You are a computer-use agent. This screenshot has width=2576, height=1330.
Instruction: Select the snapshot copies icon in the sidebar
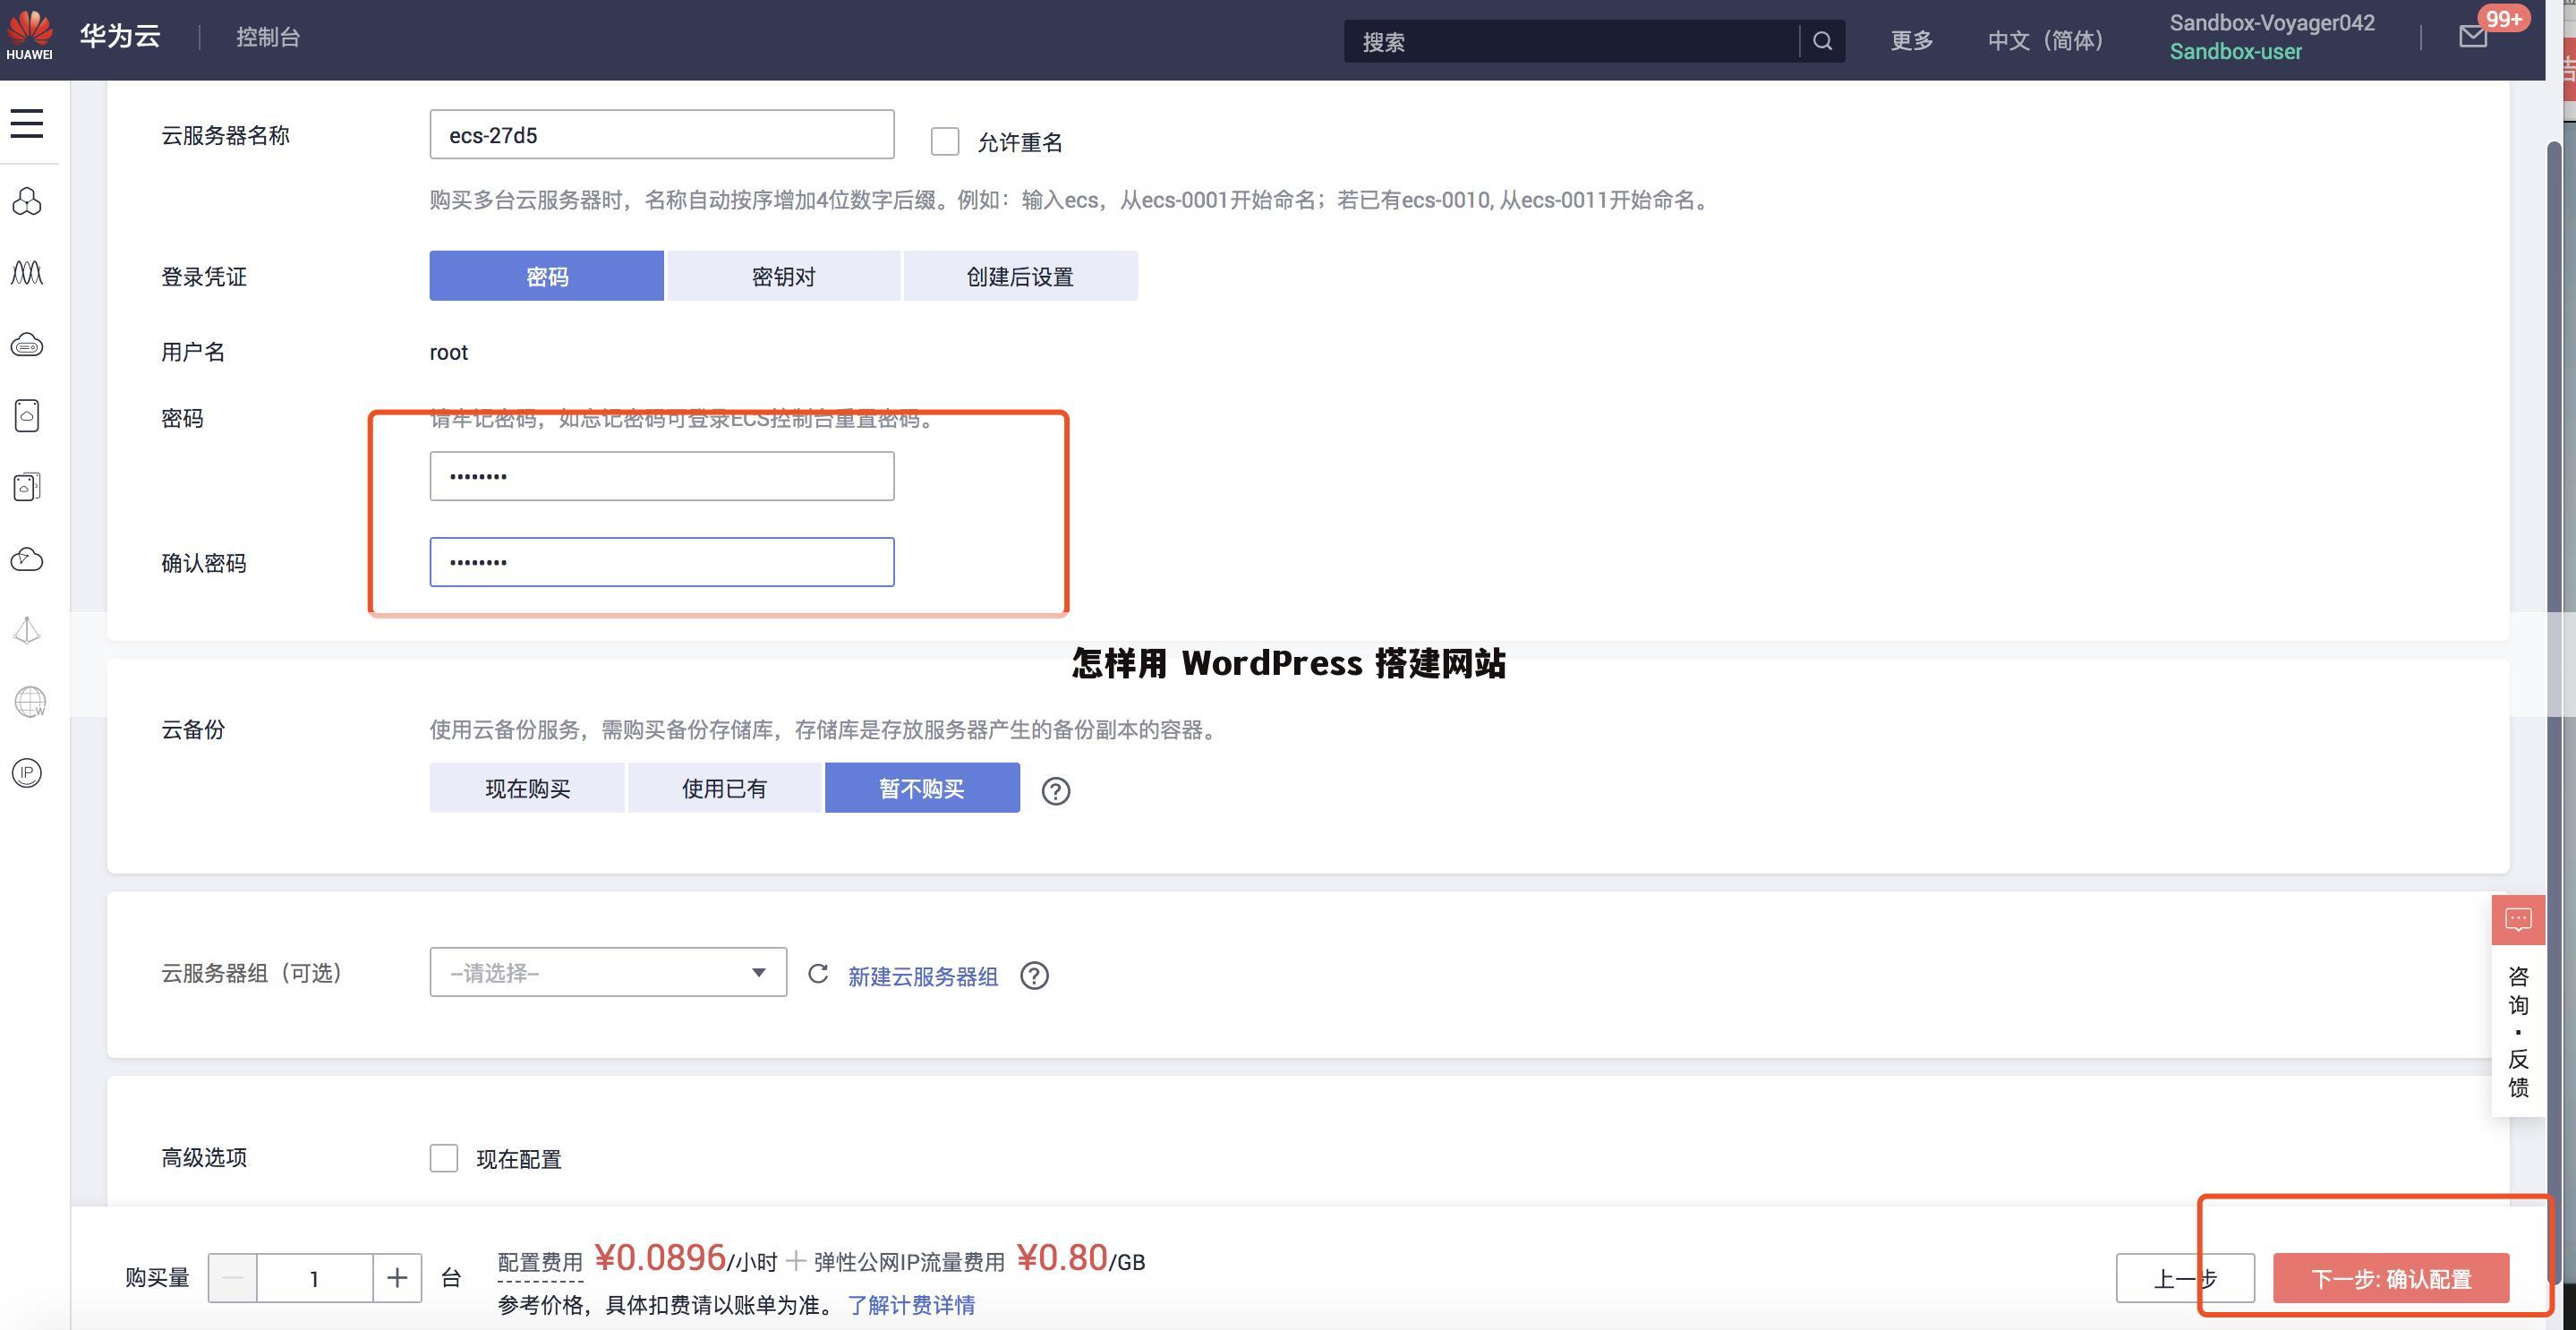tap(27, 487)
